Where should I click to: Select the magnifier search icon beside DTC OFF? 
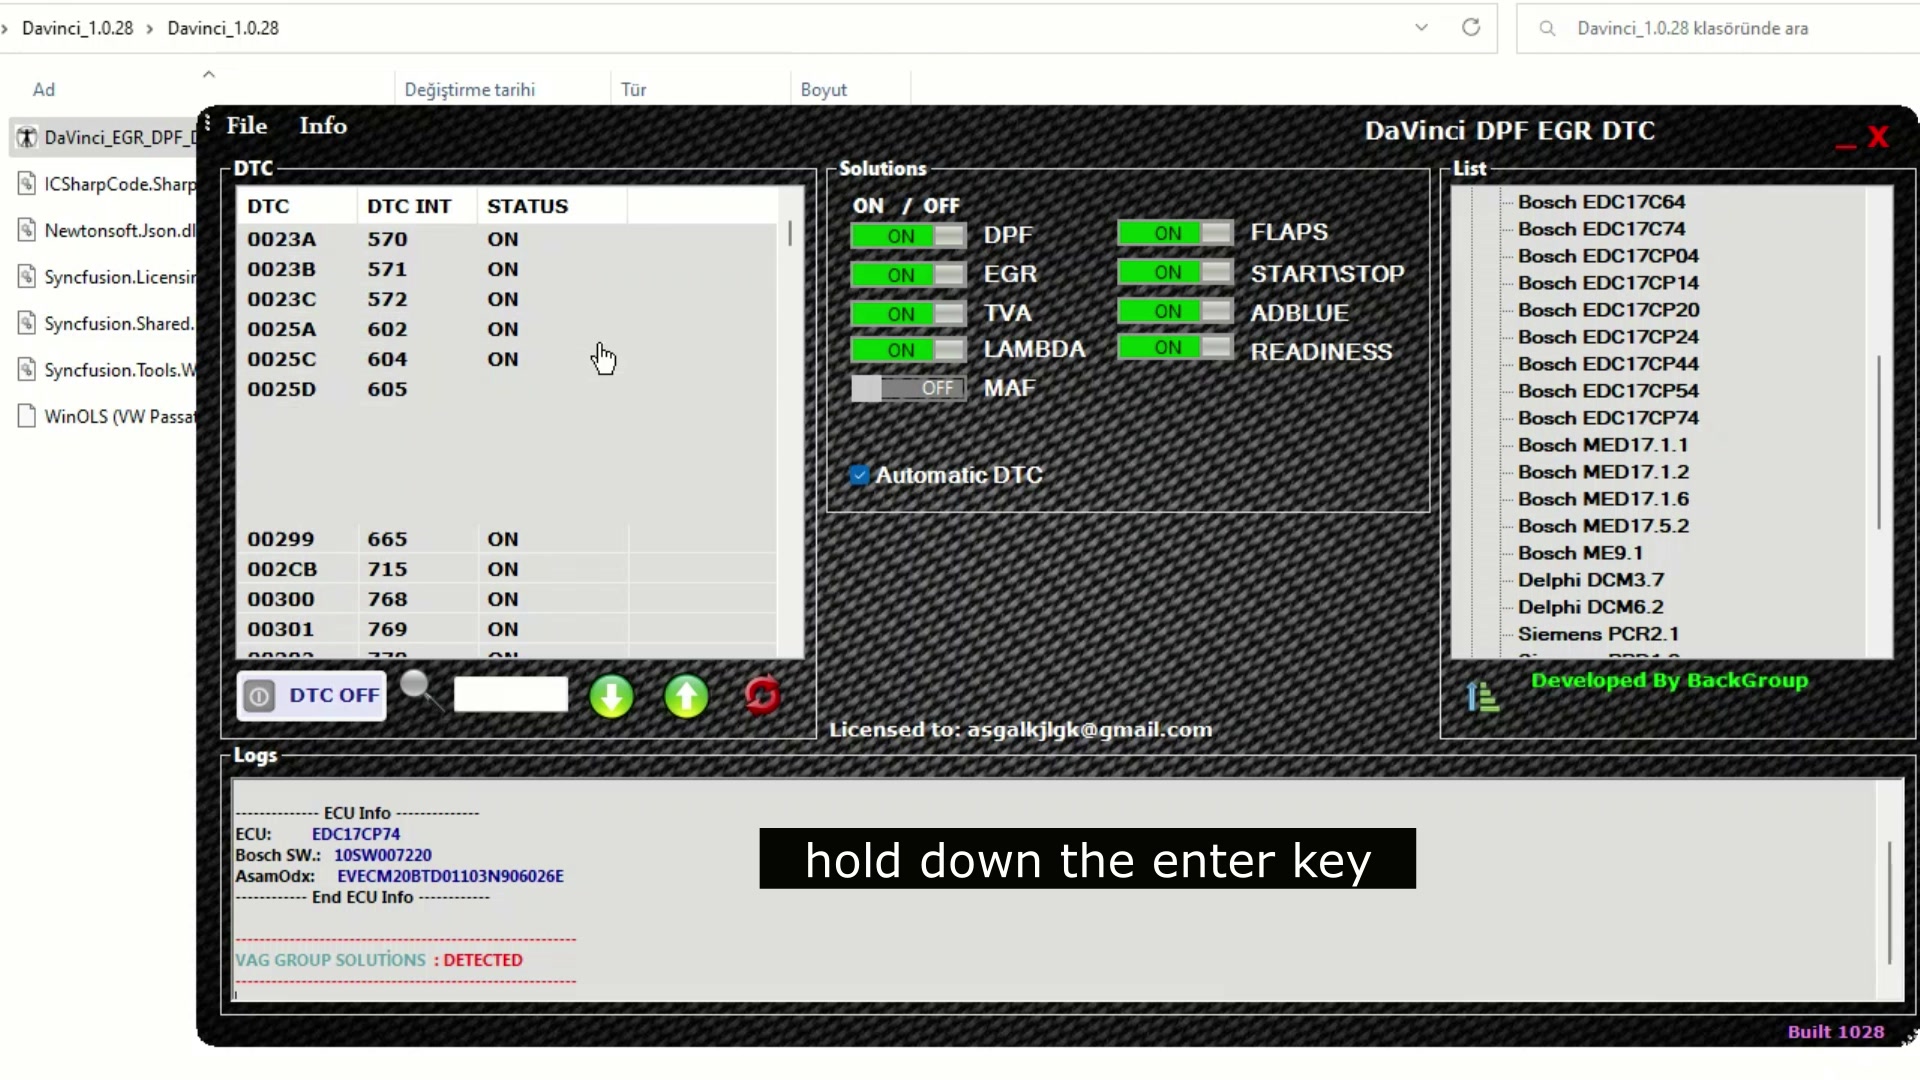coord(419,689)
